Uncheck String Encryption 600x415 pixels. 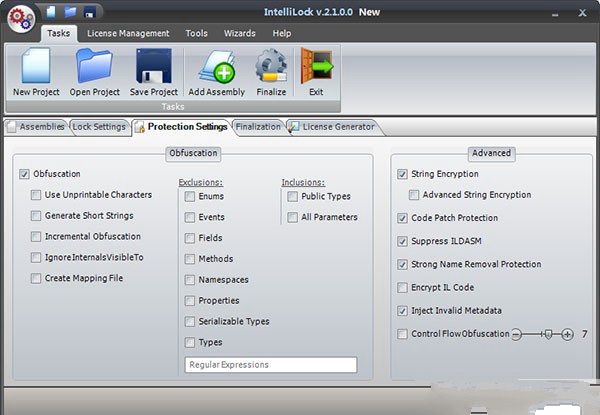coord(402,174)
